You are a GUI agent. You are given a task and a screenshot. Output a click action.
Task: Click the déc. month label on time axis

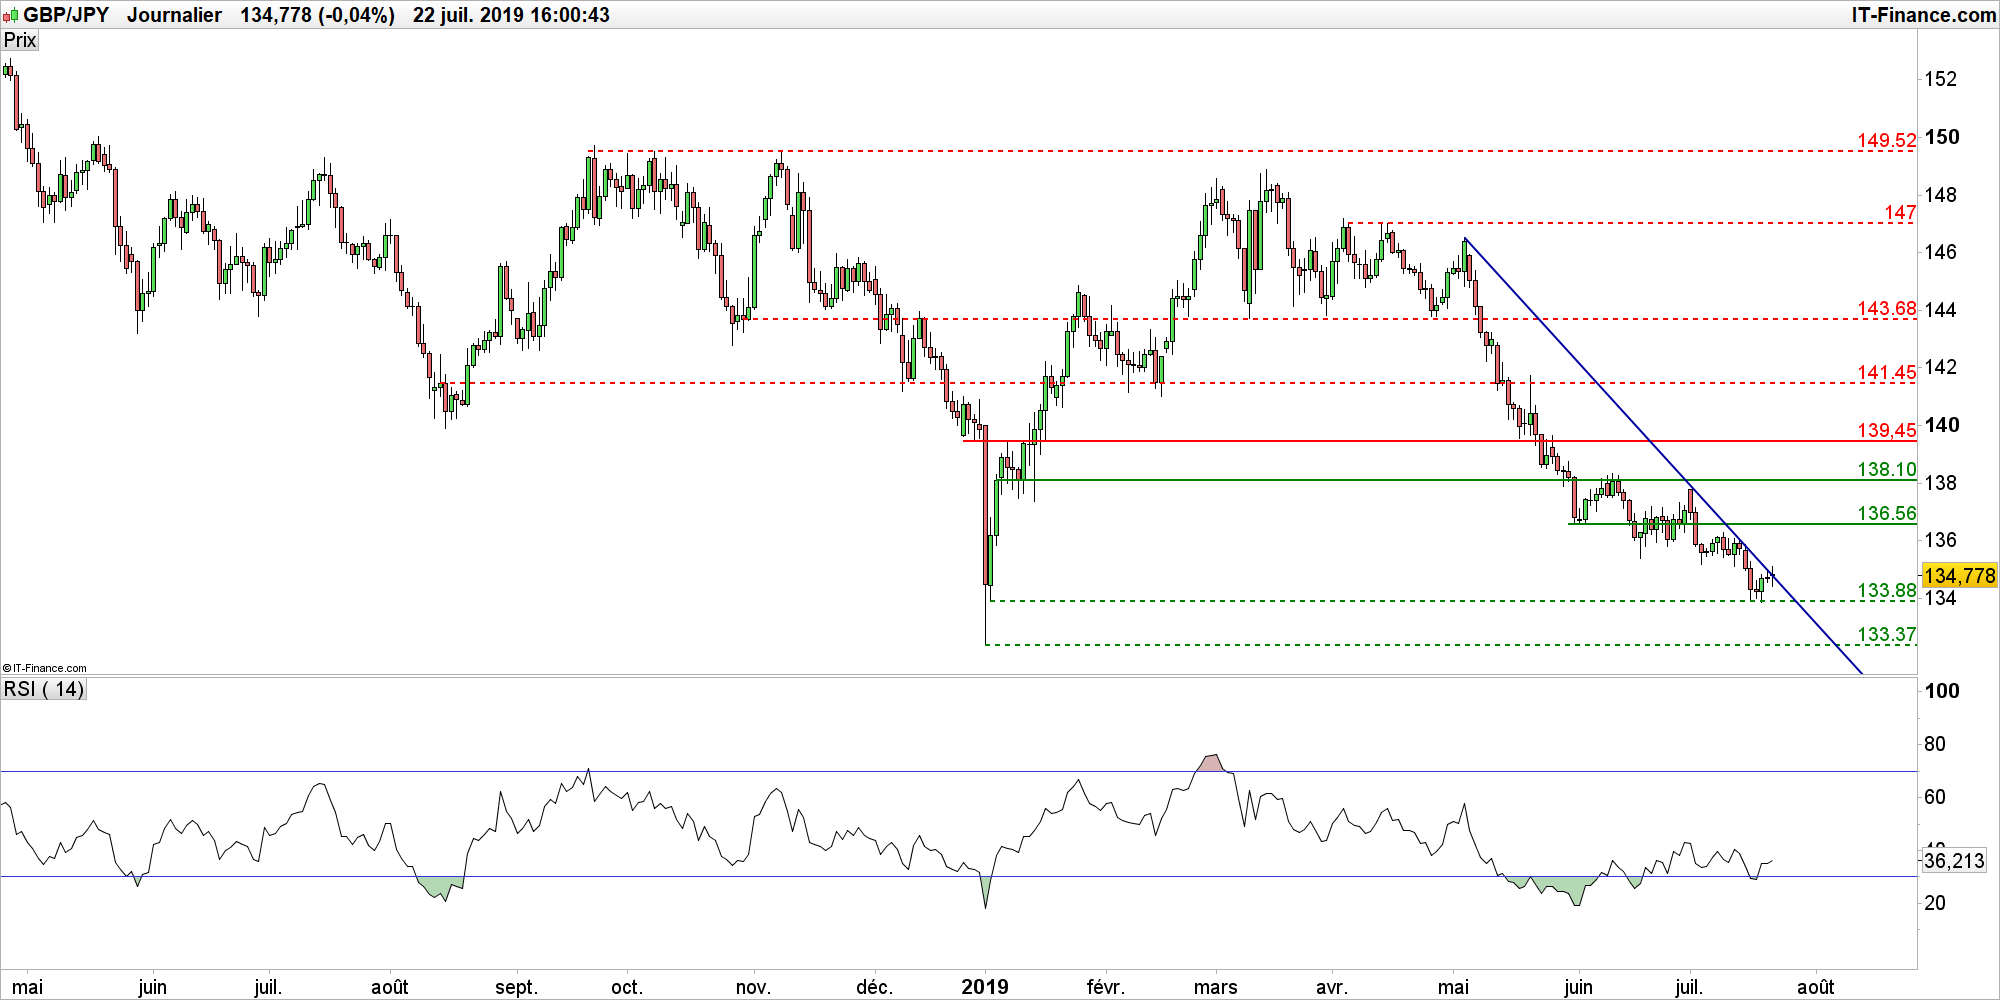click(x=874, y=988)
